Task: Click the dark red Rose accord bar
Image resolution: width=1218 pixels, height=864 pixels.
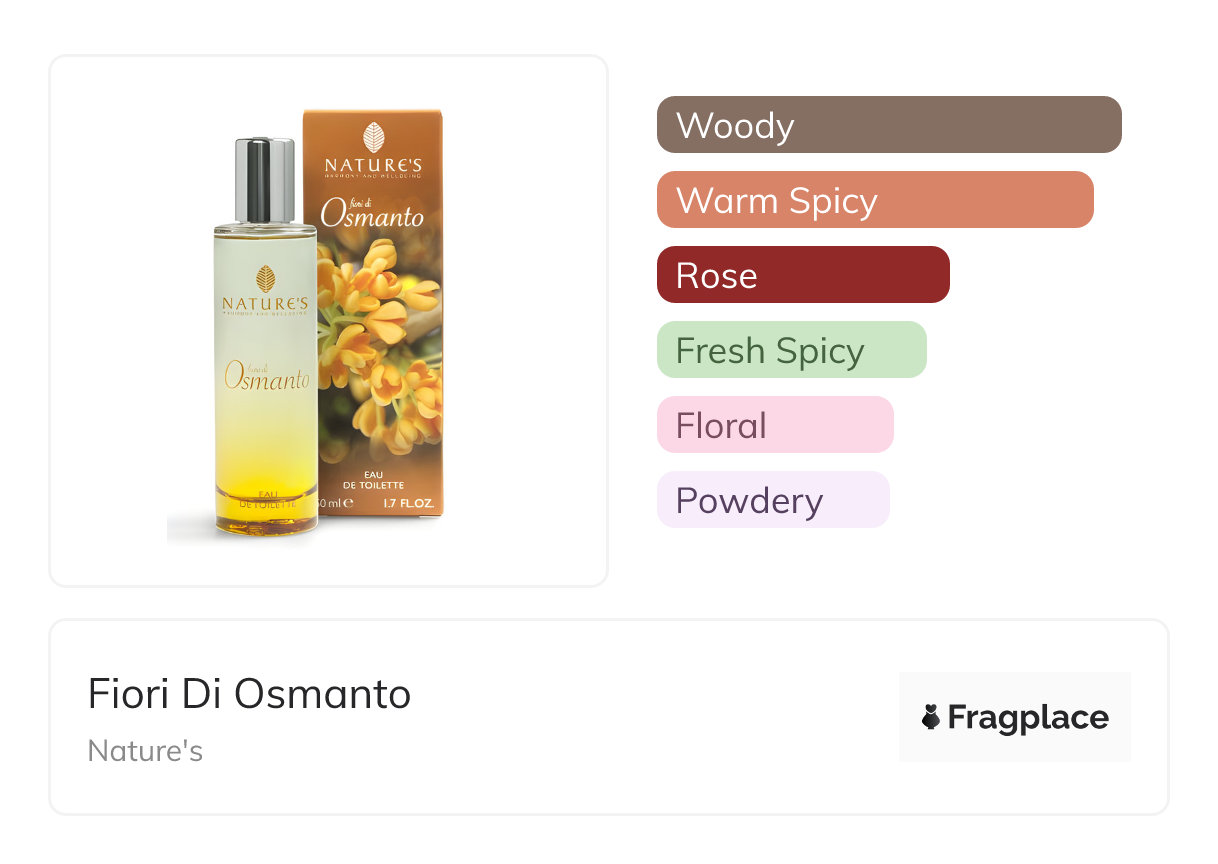Action: pyautogui.click(x=802, y=275)
